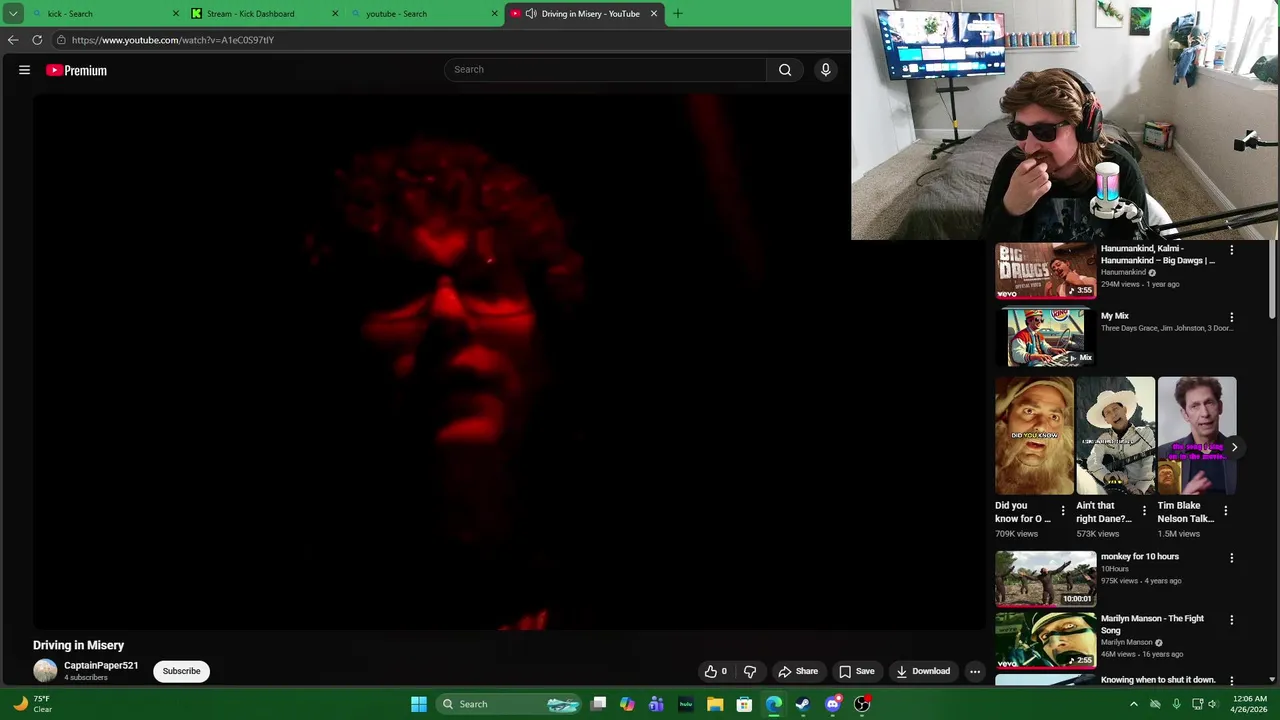
Task: Play the 'Did you know for O...' short
Action: [x=1034, y=436]
